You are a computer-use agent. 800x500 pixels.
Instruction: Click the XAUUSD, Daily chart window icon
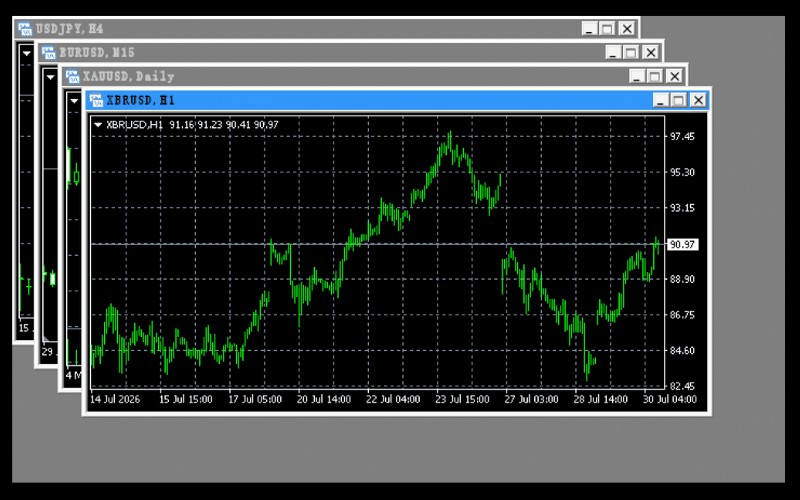[72, 77]
